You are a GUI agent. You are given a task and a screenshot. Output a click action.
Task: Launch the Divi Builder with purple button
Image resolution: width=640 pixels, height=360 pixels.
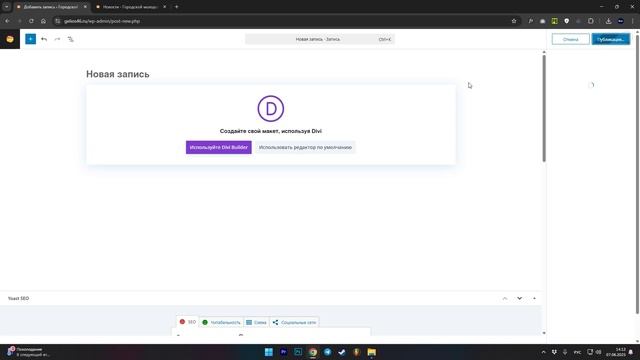[218, 147]
